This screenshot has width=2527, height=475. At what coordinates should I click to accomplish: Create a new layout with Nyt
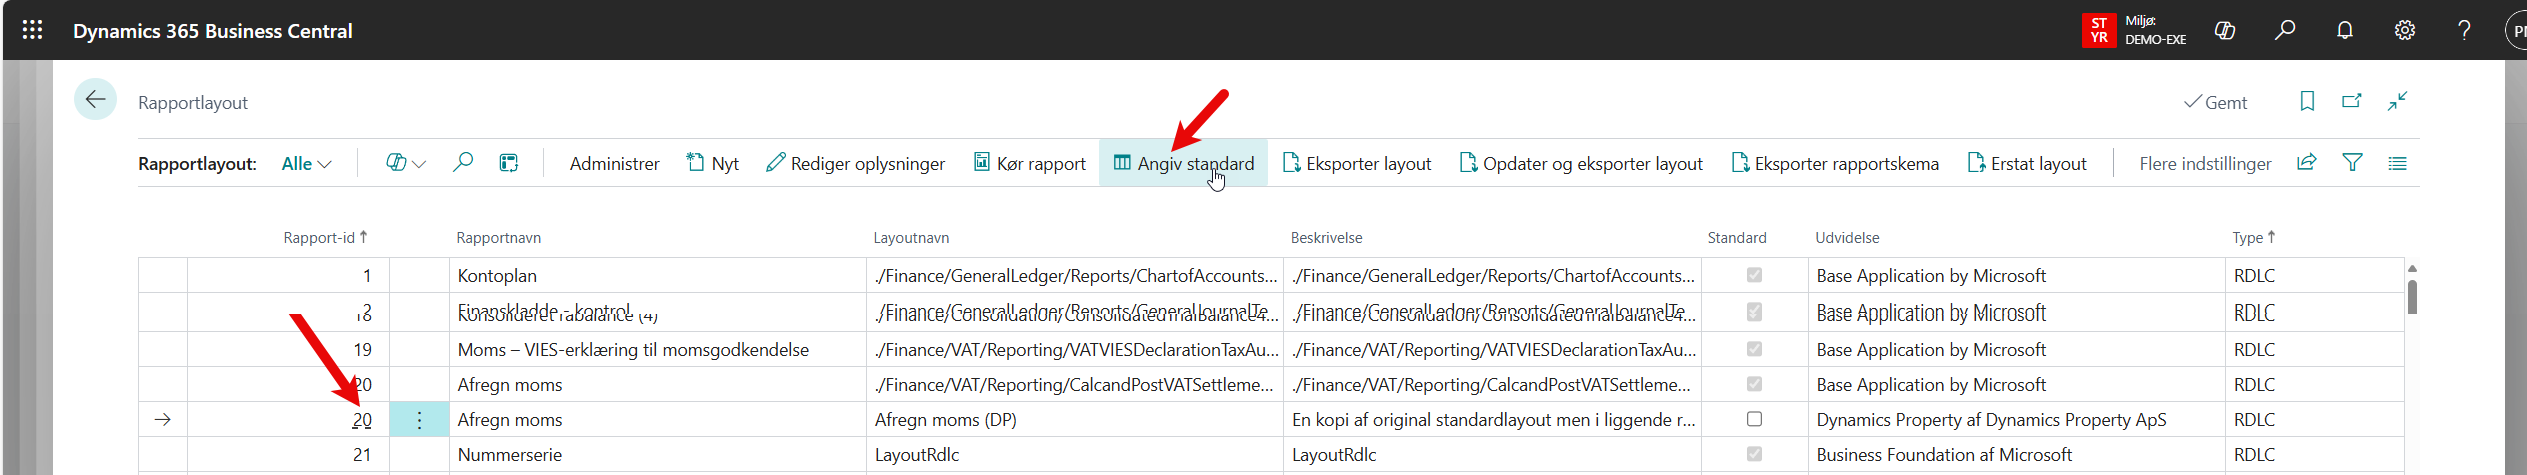[712, 163]
